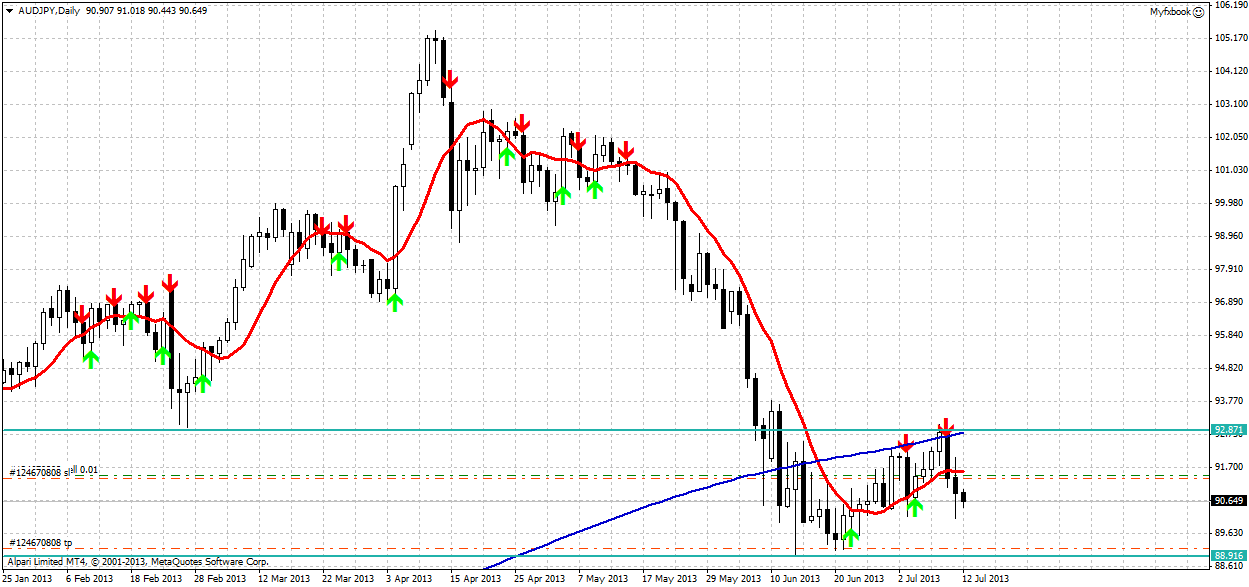Image resolution: width=1249 pixels, height=587 pixels.
Task: Click the AUDJPY,Daily chart title
Action: coord(49,11)
